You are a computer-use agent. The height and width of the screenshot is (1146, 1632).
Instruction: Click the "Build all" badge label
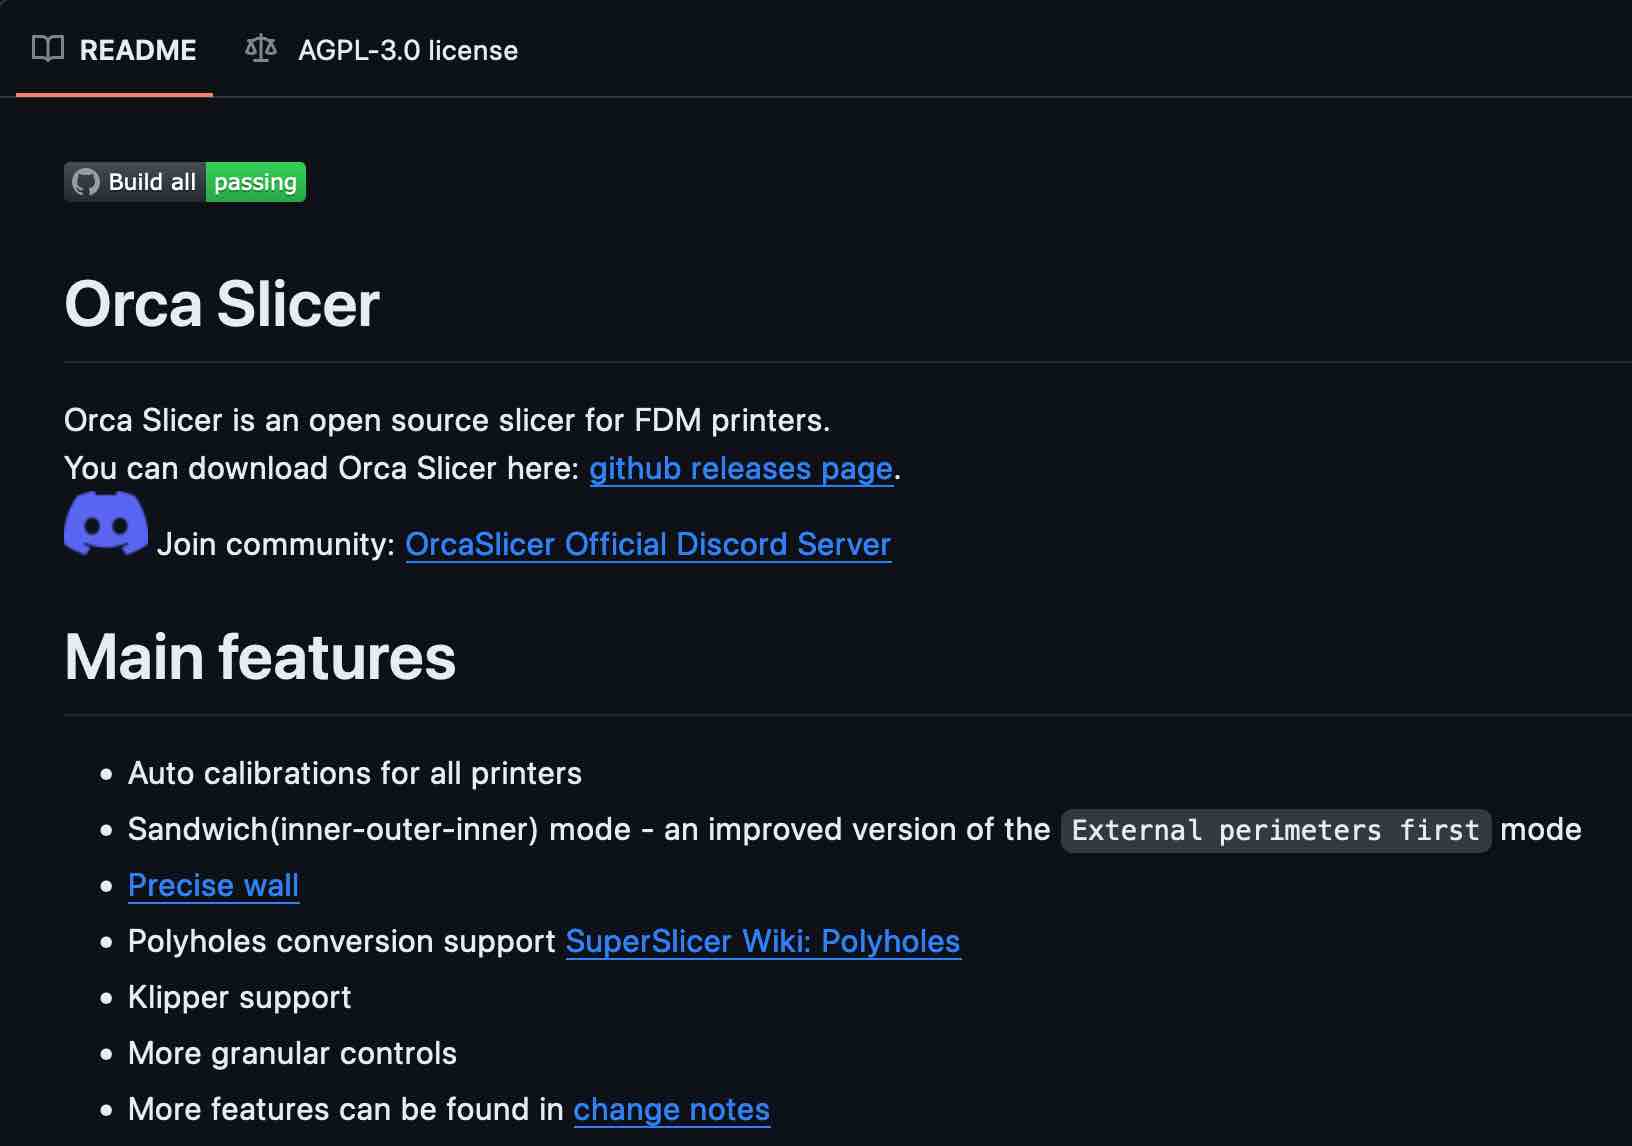point(152,182)
